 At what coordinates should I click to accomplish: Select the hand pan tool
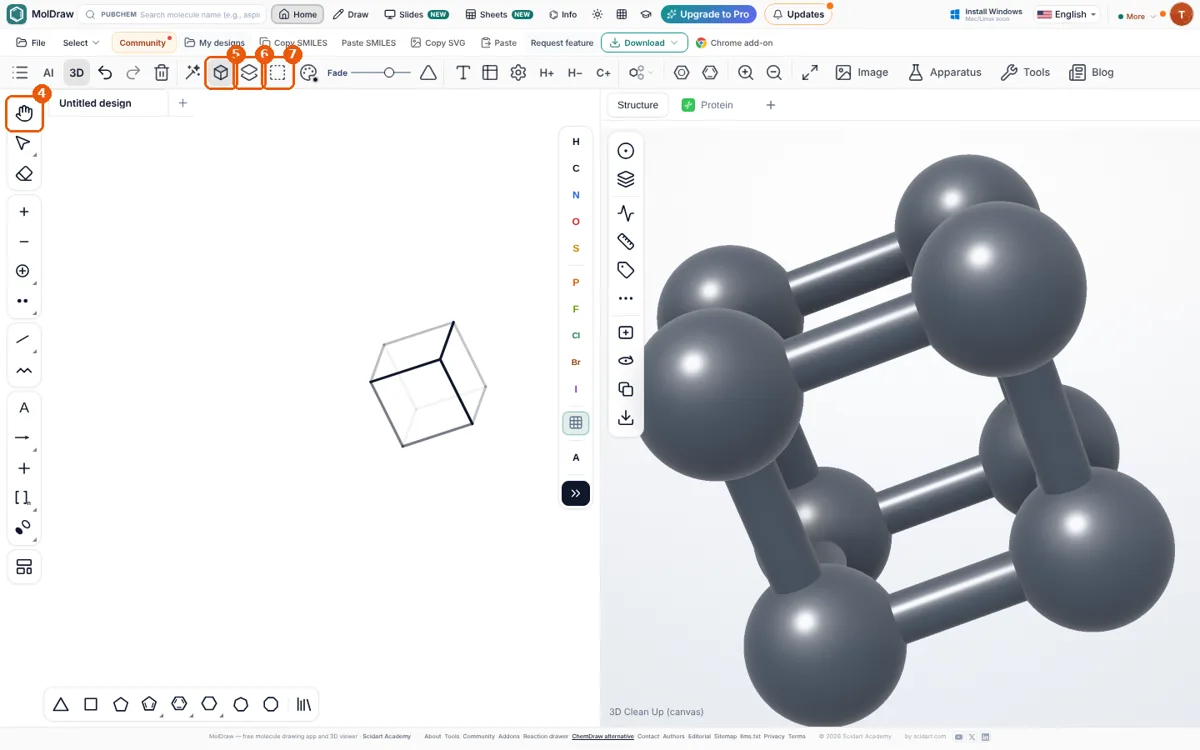pos(24,114)
